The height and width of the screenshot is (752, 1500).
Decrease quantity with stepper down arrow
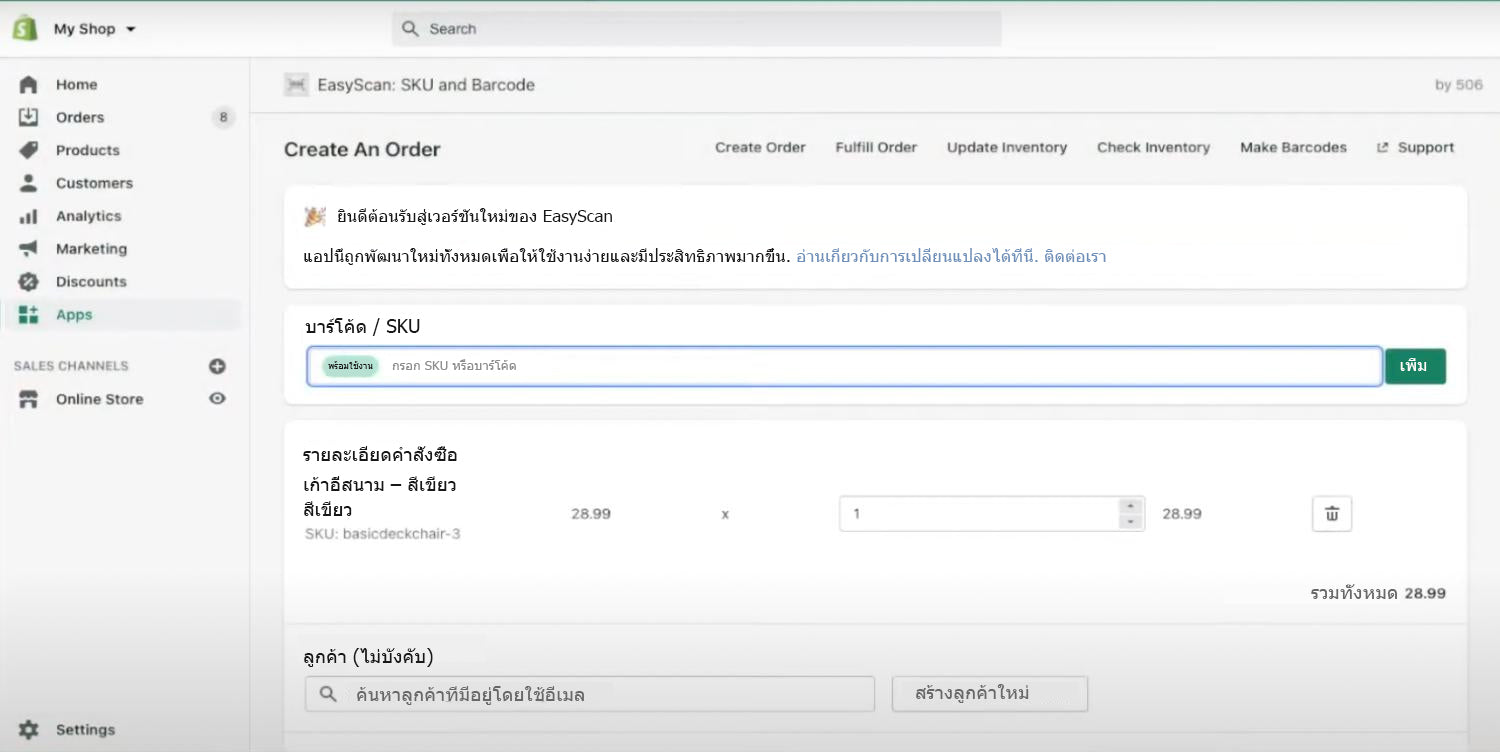pos(1130,522)
